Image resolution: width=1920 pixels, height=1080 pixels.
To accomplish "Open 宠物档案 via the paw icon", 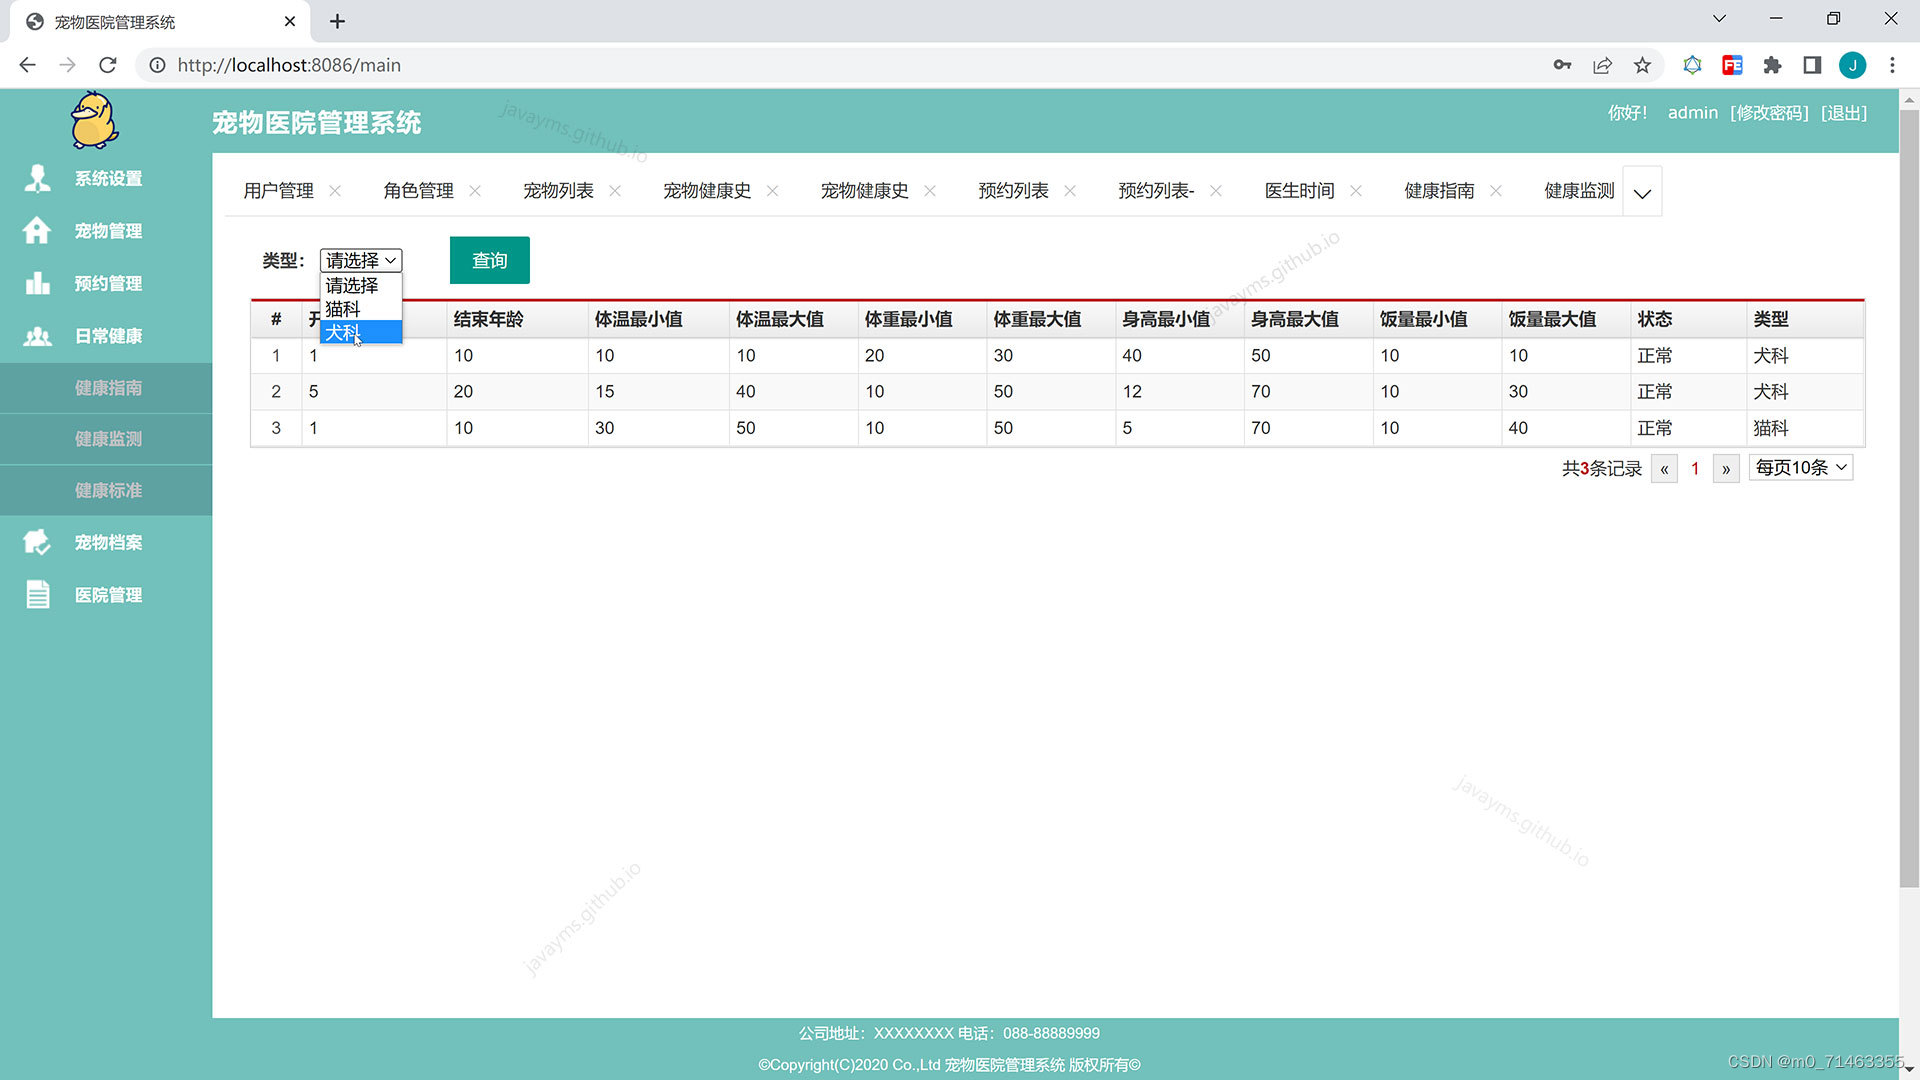I will [37, 542].
